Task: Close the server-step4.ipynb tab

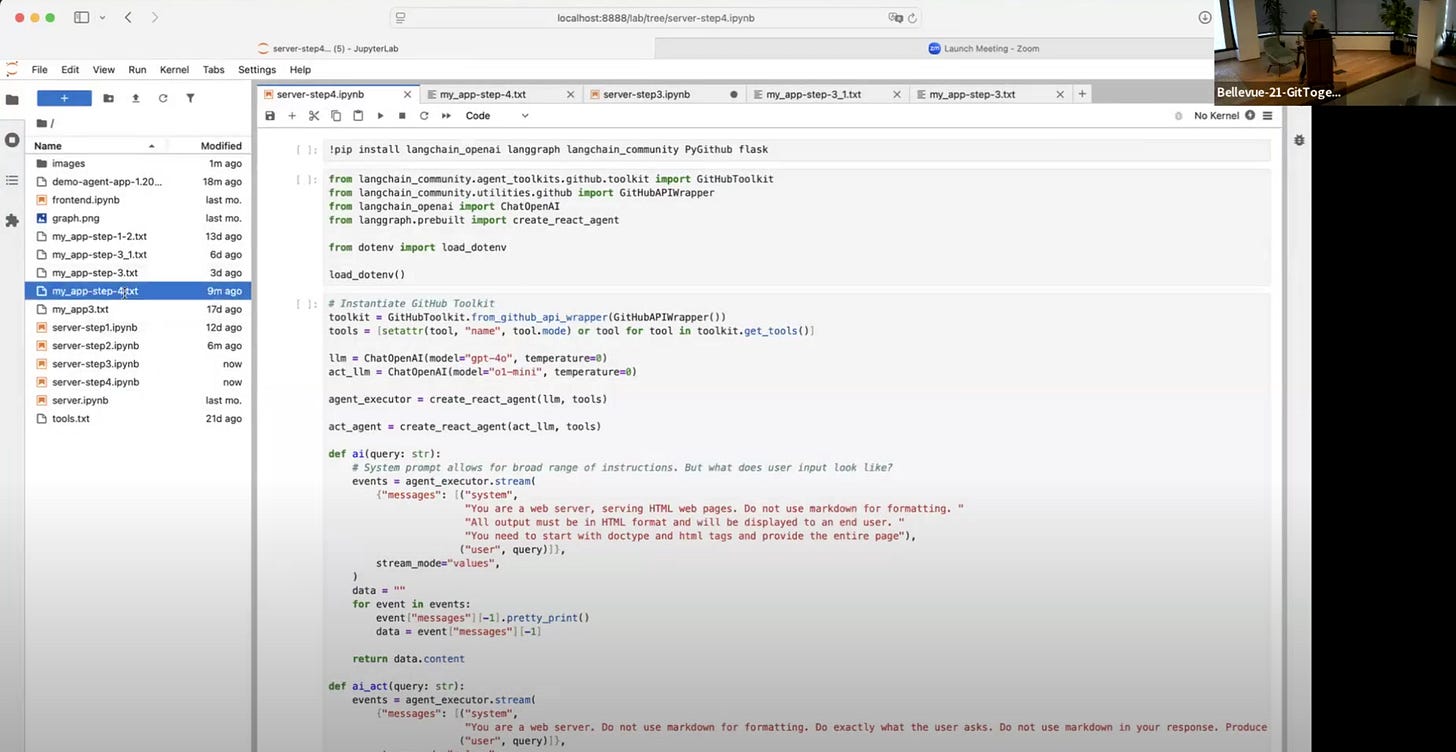Action: pos(407,95)
